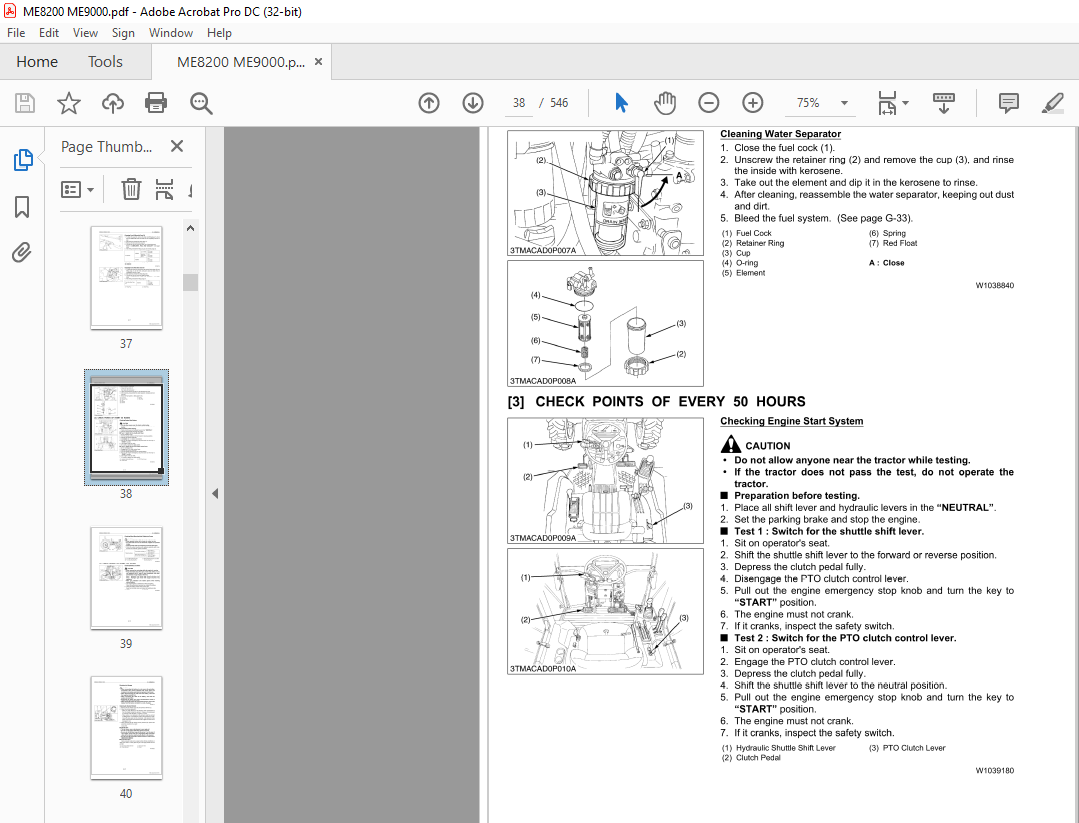The width and height of the screenshot is (1079, 823).
Task: Delete selected page with trash icon
Action: (131, 189)
